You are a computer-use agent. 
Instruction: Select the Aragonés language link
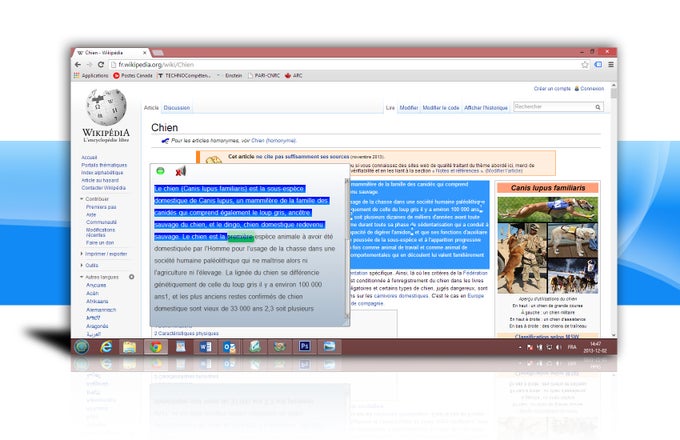pyautogui.click(x=97, y=326)
